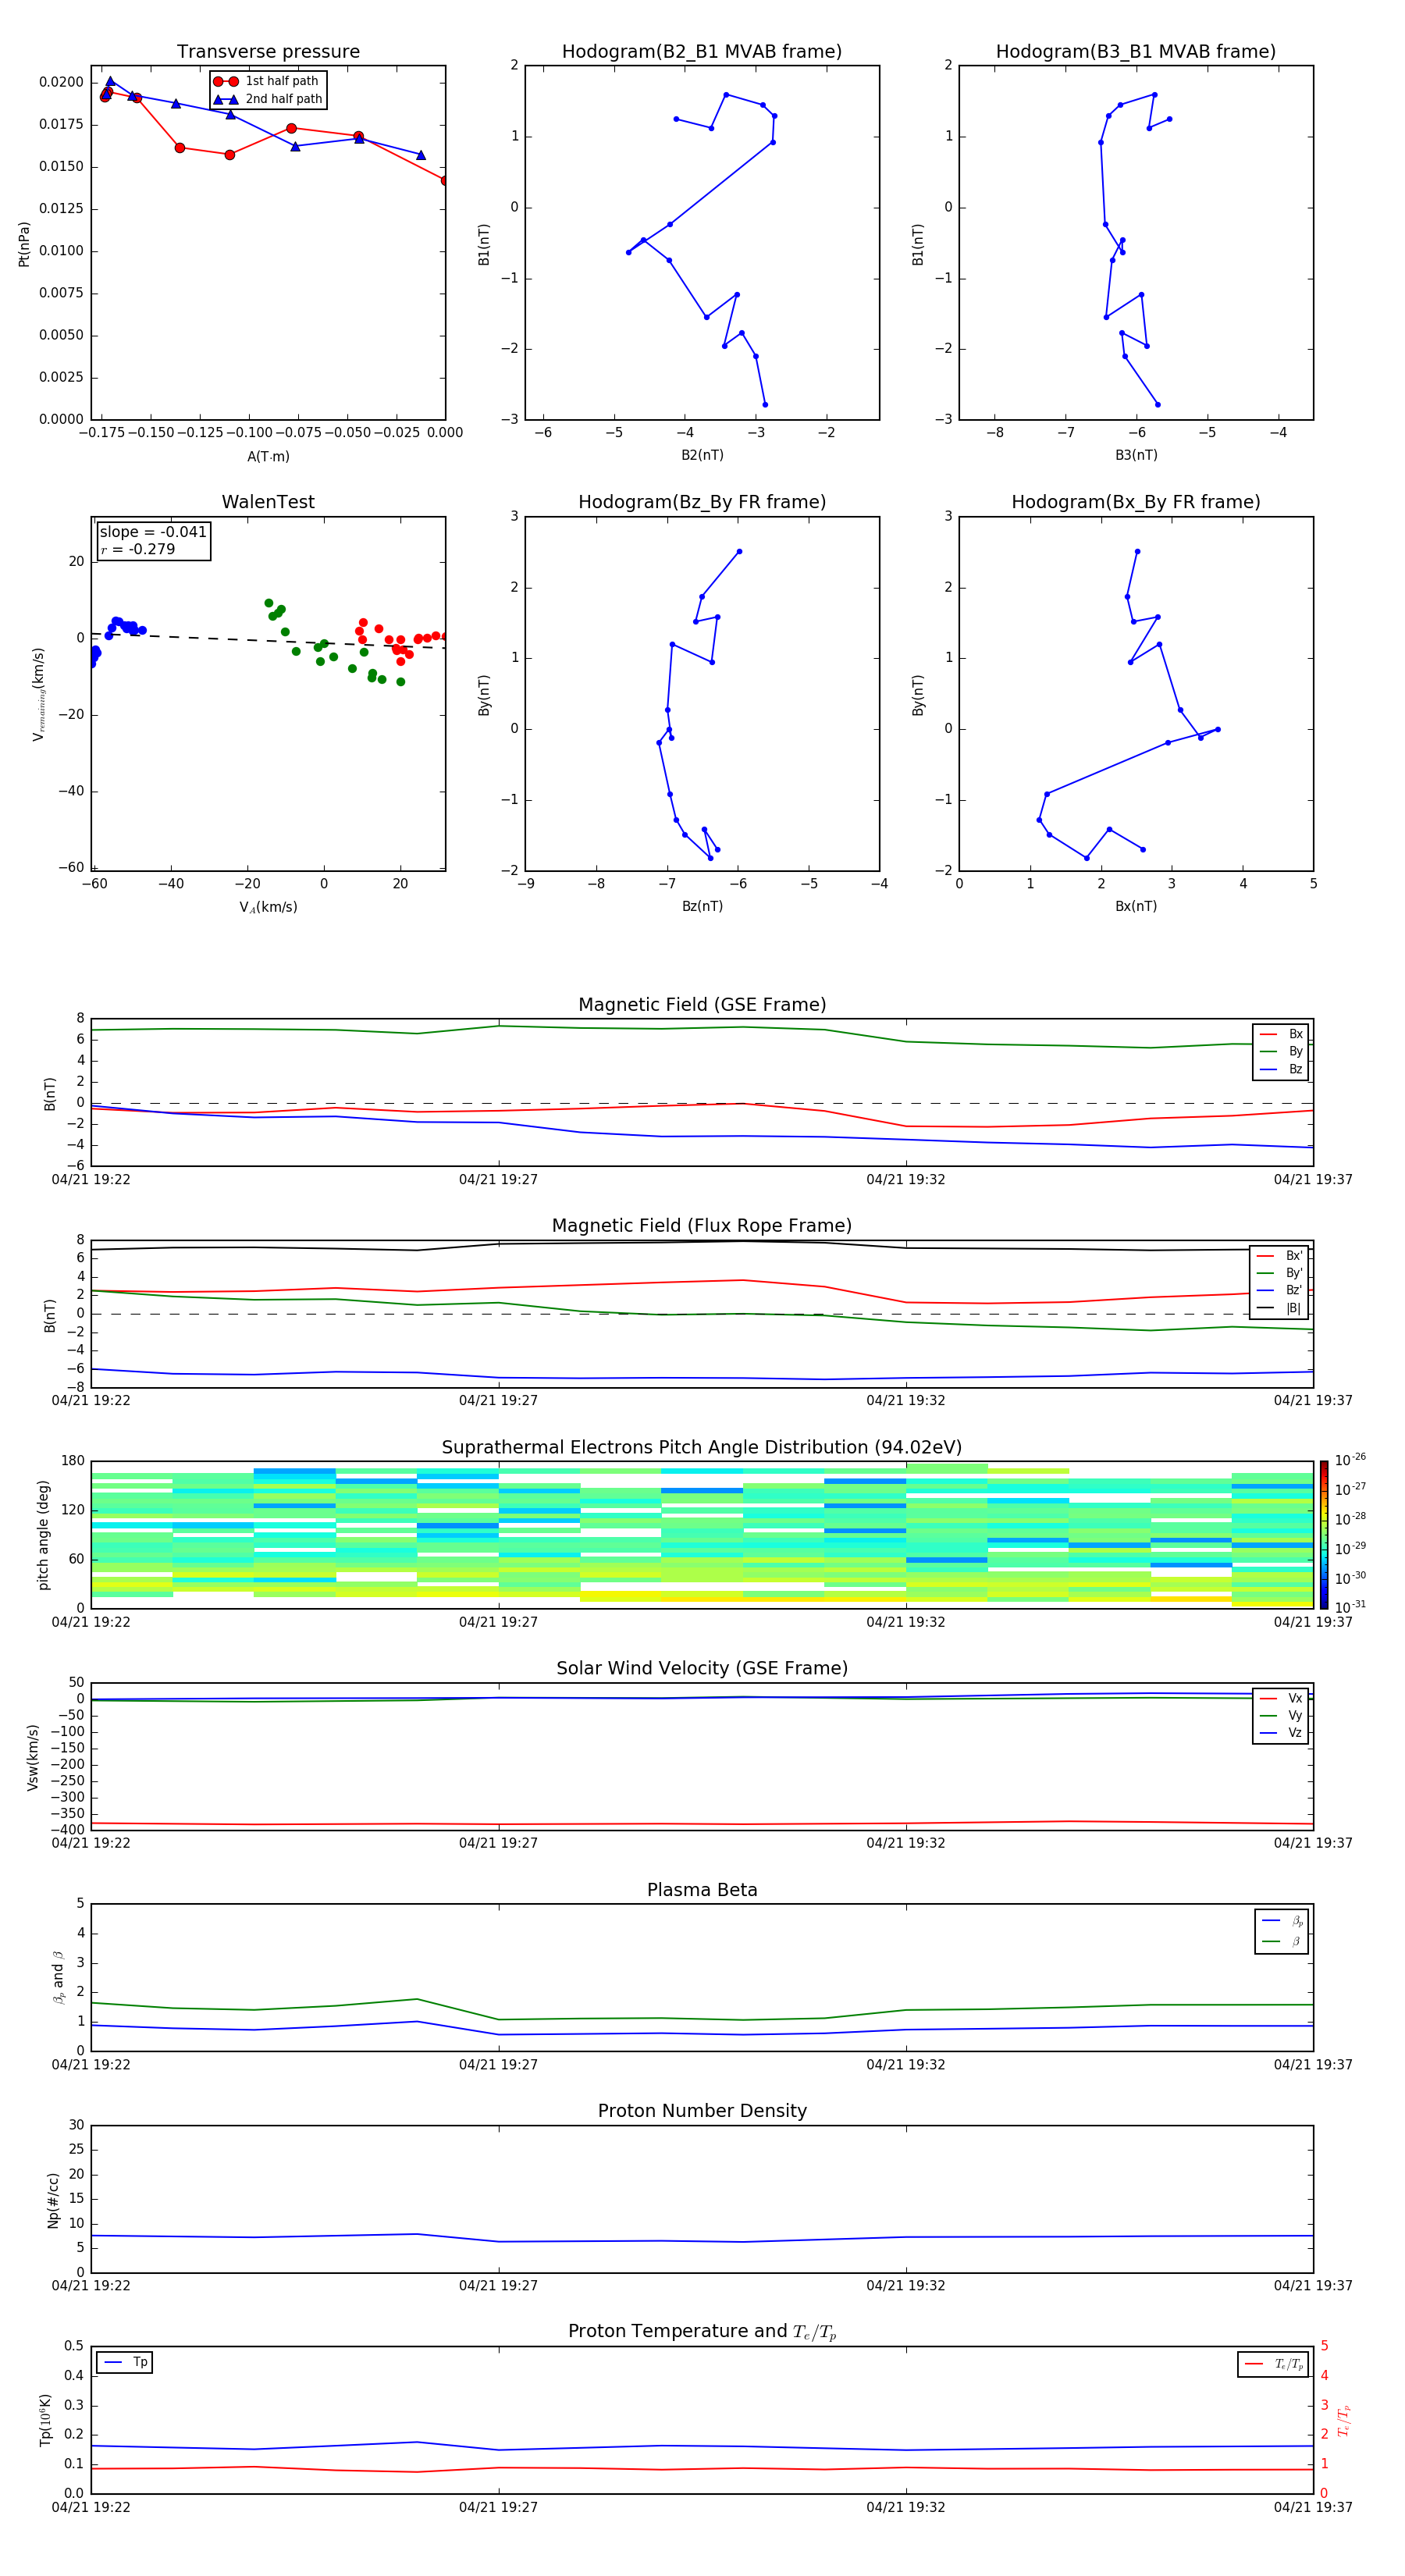Click the heatmap of the pitch angle distribution
The image size is (1405, 2576).
tap(702, 1535)
